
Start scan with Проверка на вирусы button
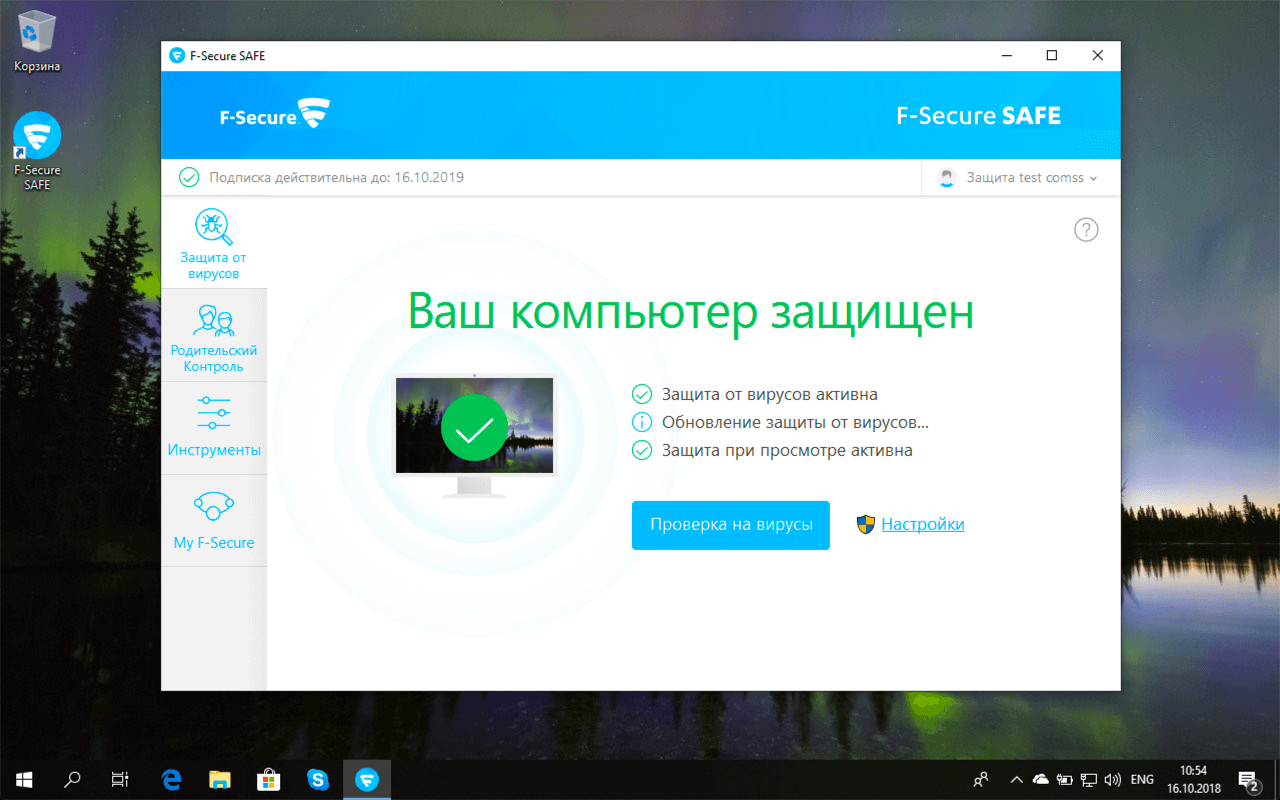click(731, 525)
